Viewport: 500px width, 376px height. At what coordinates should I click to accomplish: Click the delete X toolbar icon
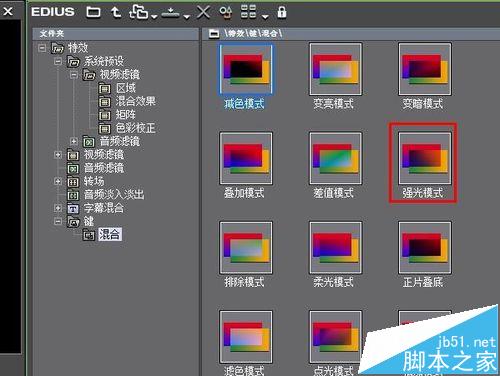click(203, 13)
